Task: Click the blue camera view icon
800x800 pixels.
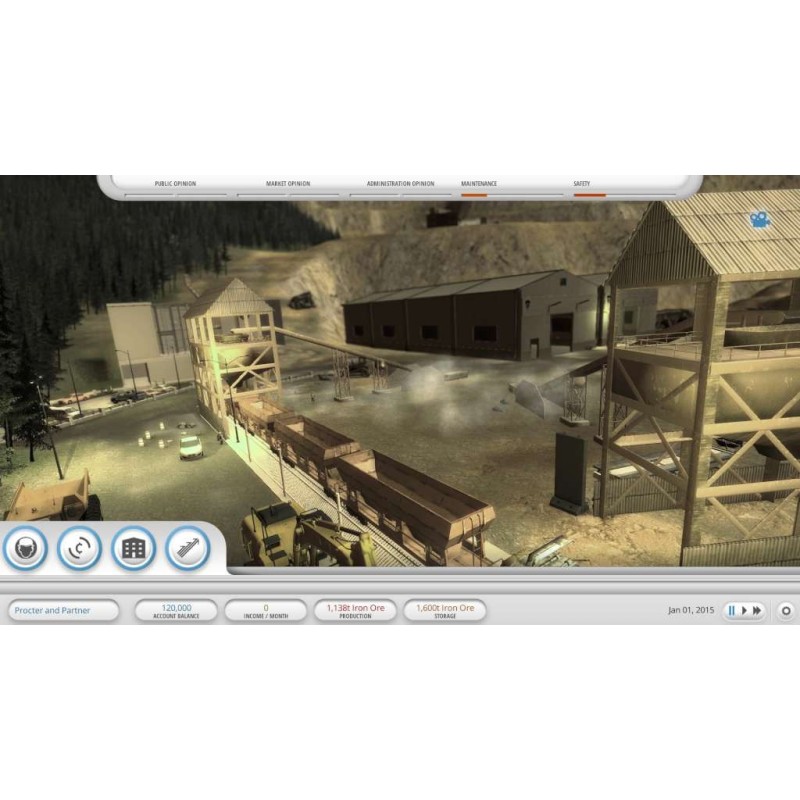Action: tap(761, 219)
